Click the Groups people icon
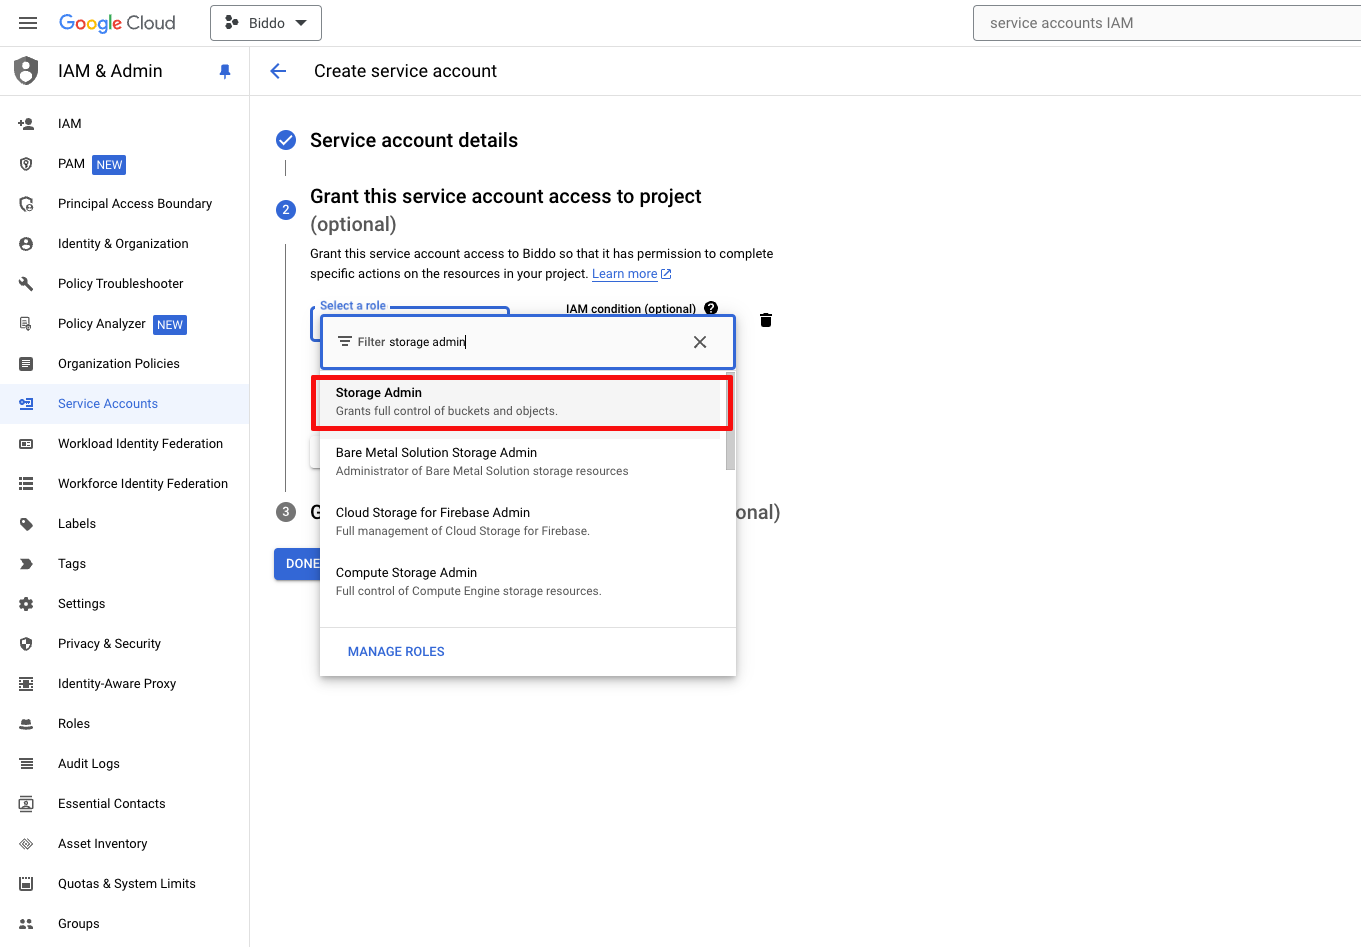This screenshot has width=1361, height=947. coord(26,924)
